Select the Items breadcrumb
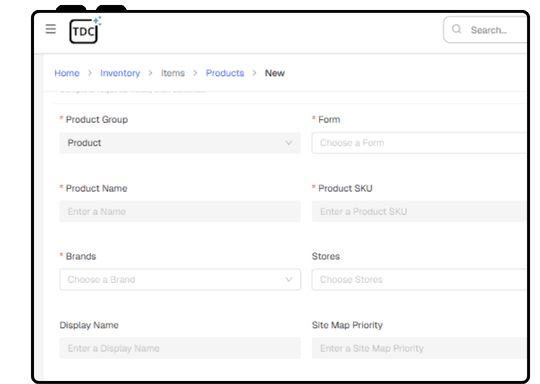This screenshot has width=540, height=384. [x=173, y=73]
